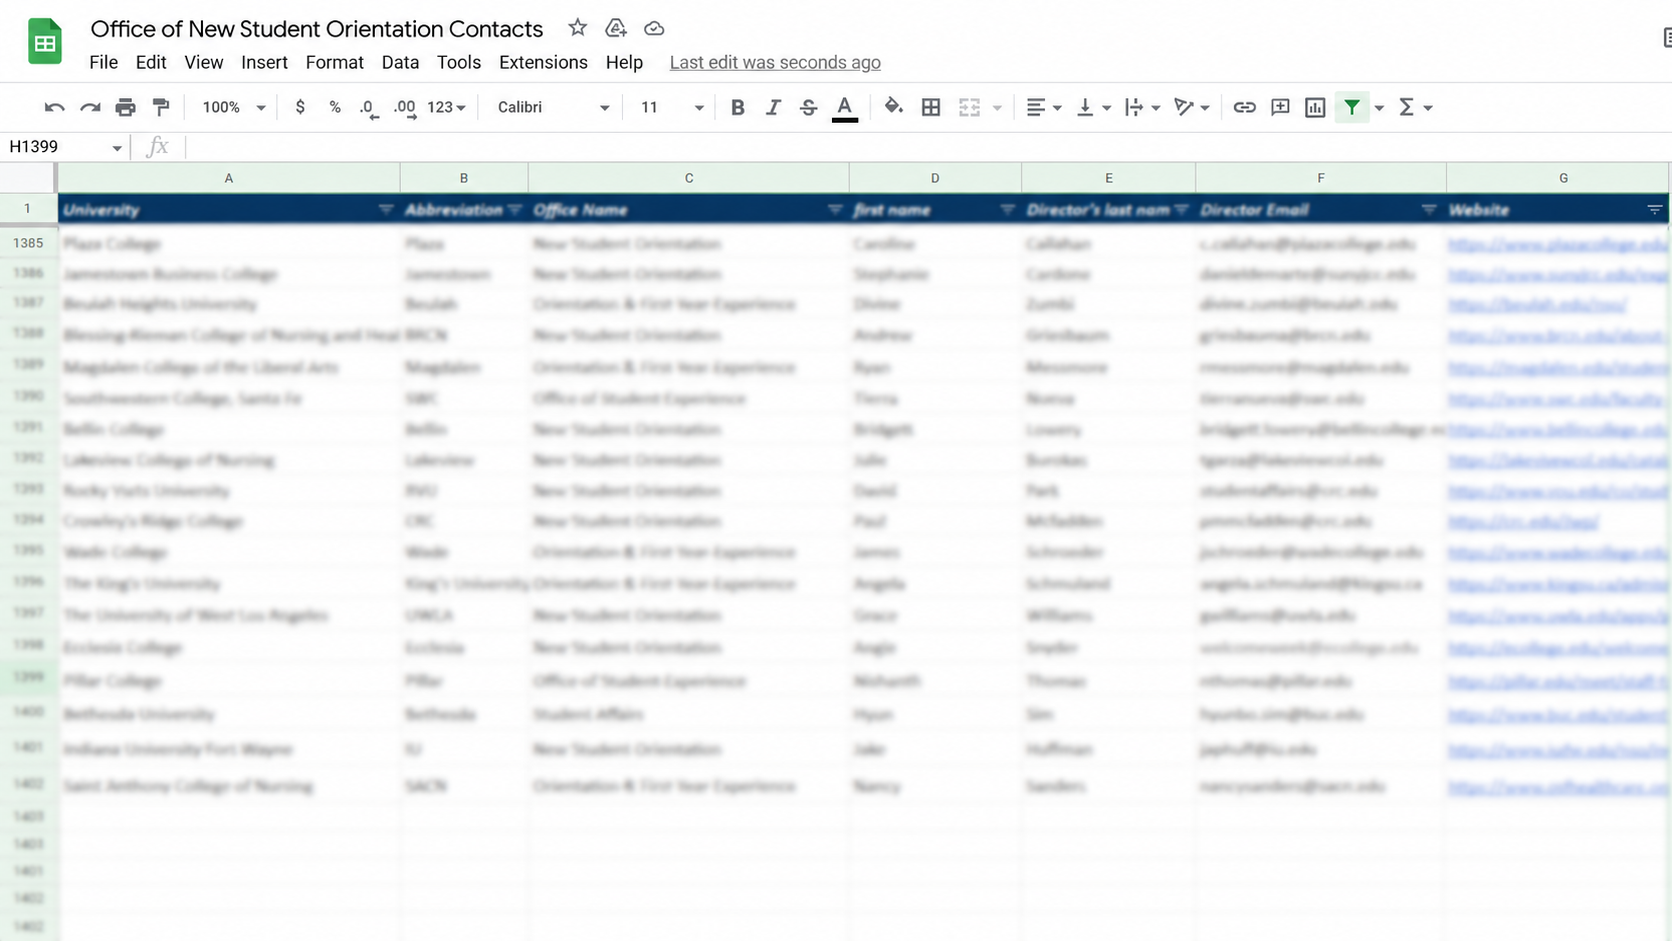The height and width of the screenshot is (941, 1672).
Task: Open the Website column filter
Action: (x=1655, y=209)
